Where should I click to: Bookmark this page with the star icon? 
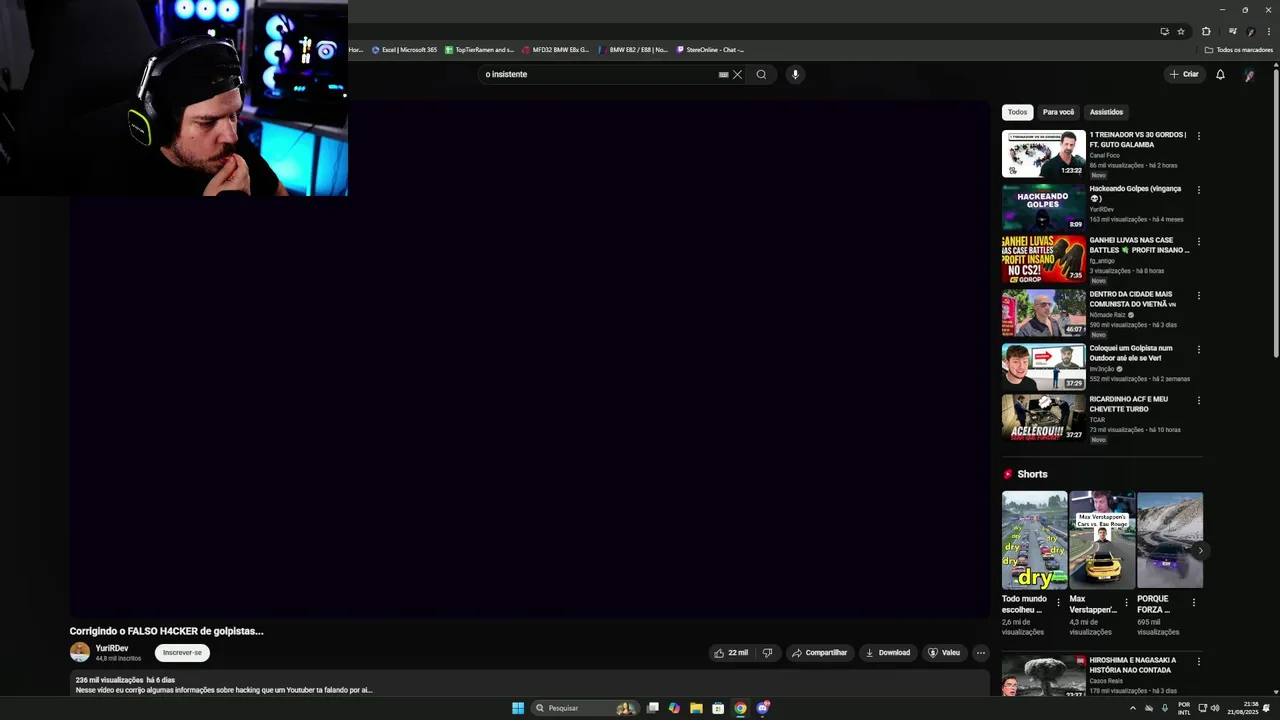pyautogui.click(x=1181, y=31)
